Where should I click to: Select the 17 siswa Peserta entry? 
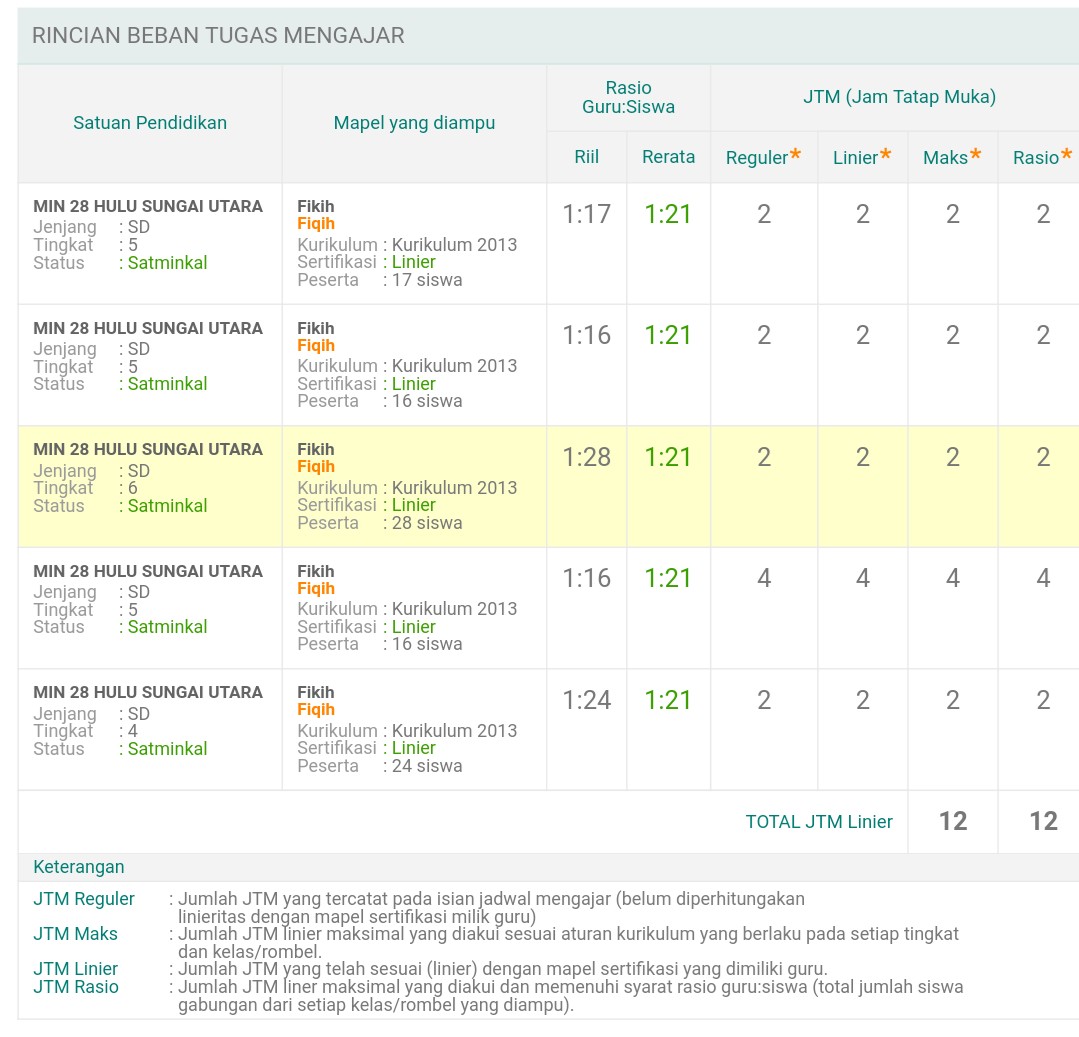click(427, 280)
